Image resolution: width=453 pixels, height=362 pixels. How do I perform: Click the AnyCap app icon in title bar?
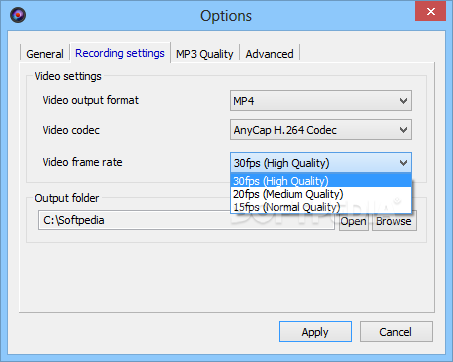point(18,15)
